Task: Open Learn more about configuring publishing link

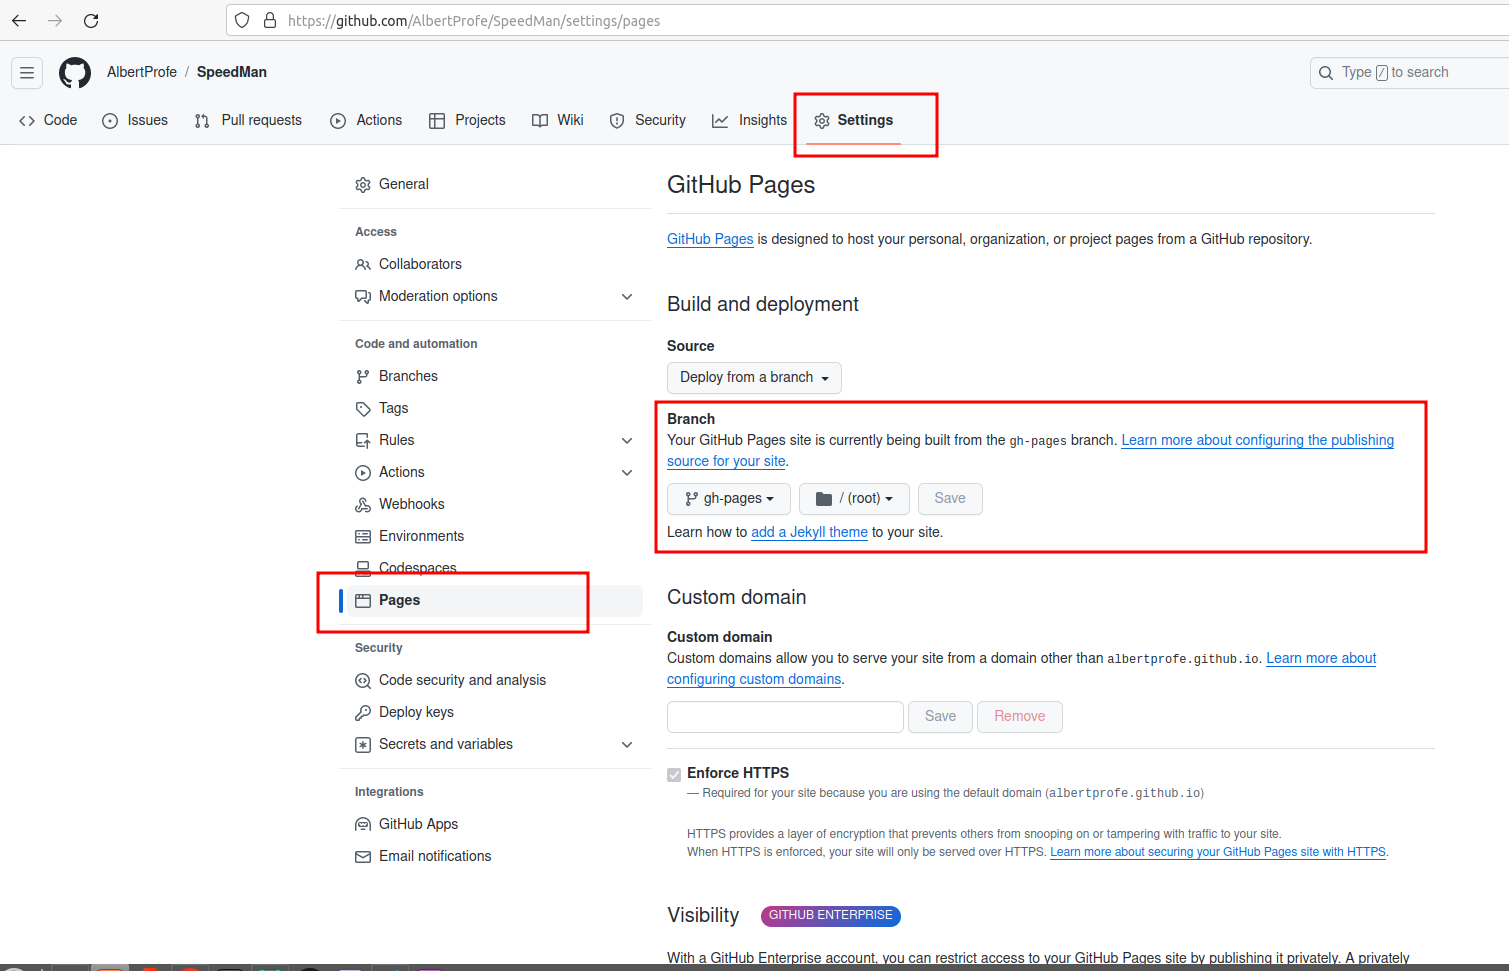Action: 1257,441
